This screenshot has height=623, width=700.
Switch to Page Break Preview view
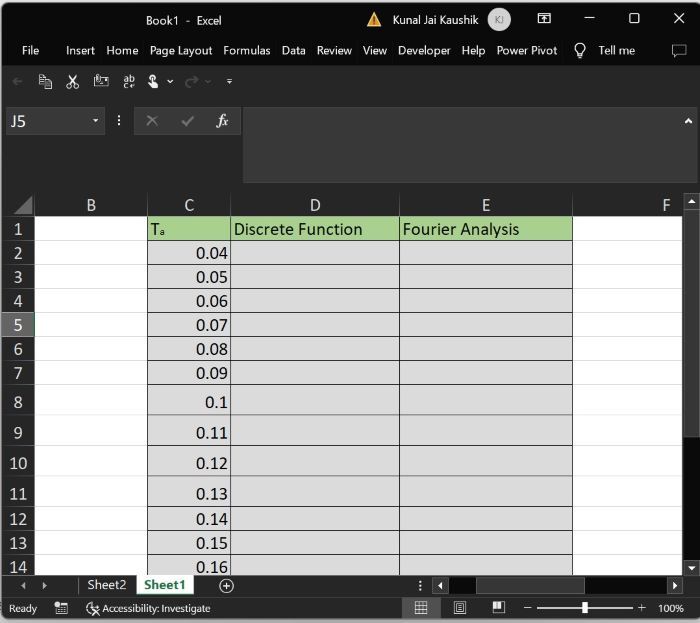coord(498,608)
